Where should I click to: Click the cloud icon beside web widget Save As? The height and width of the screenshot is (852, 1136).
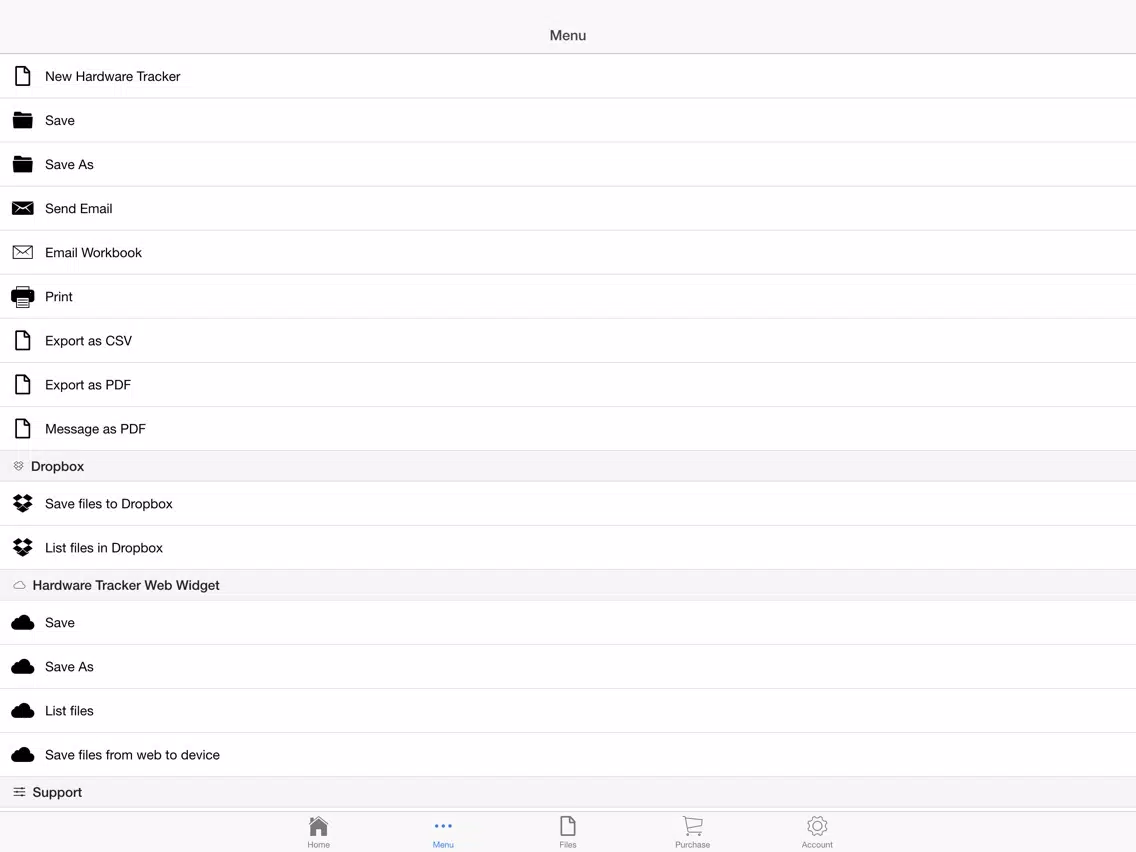tap(22, 667)
